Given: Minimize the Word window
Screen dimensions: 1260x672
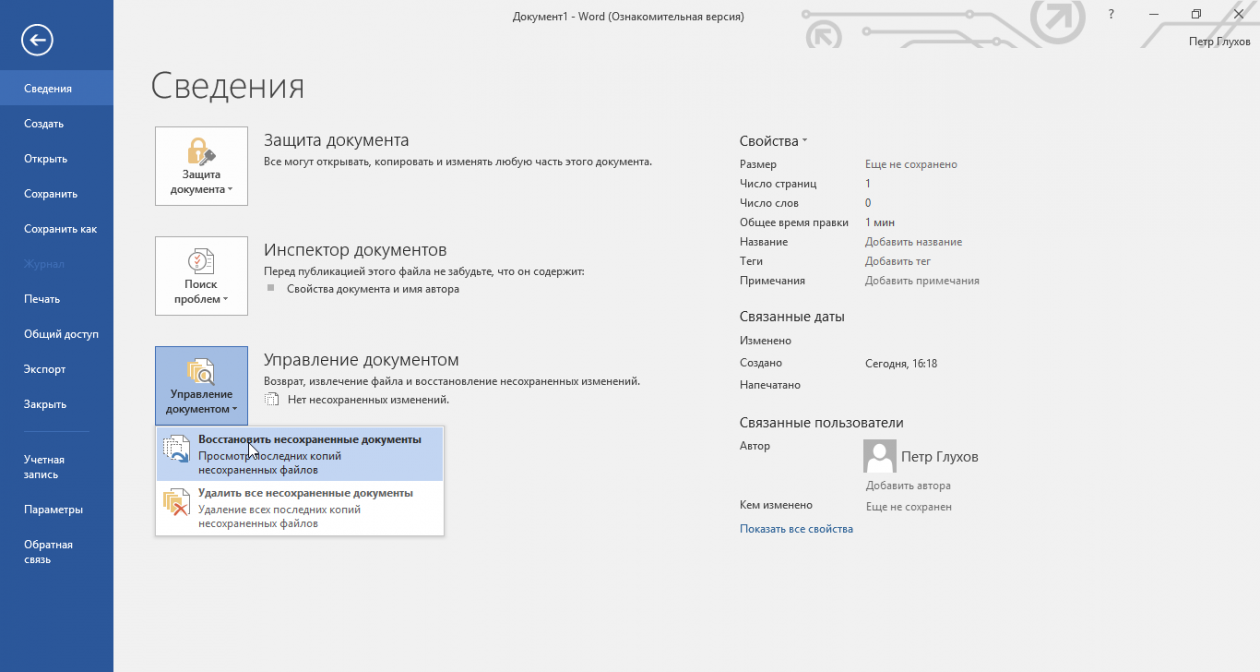Looking at the screenshot, I should pos(1154,14).
